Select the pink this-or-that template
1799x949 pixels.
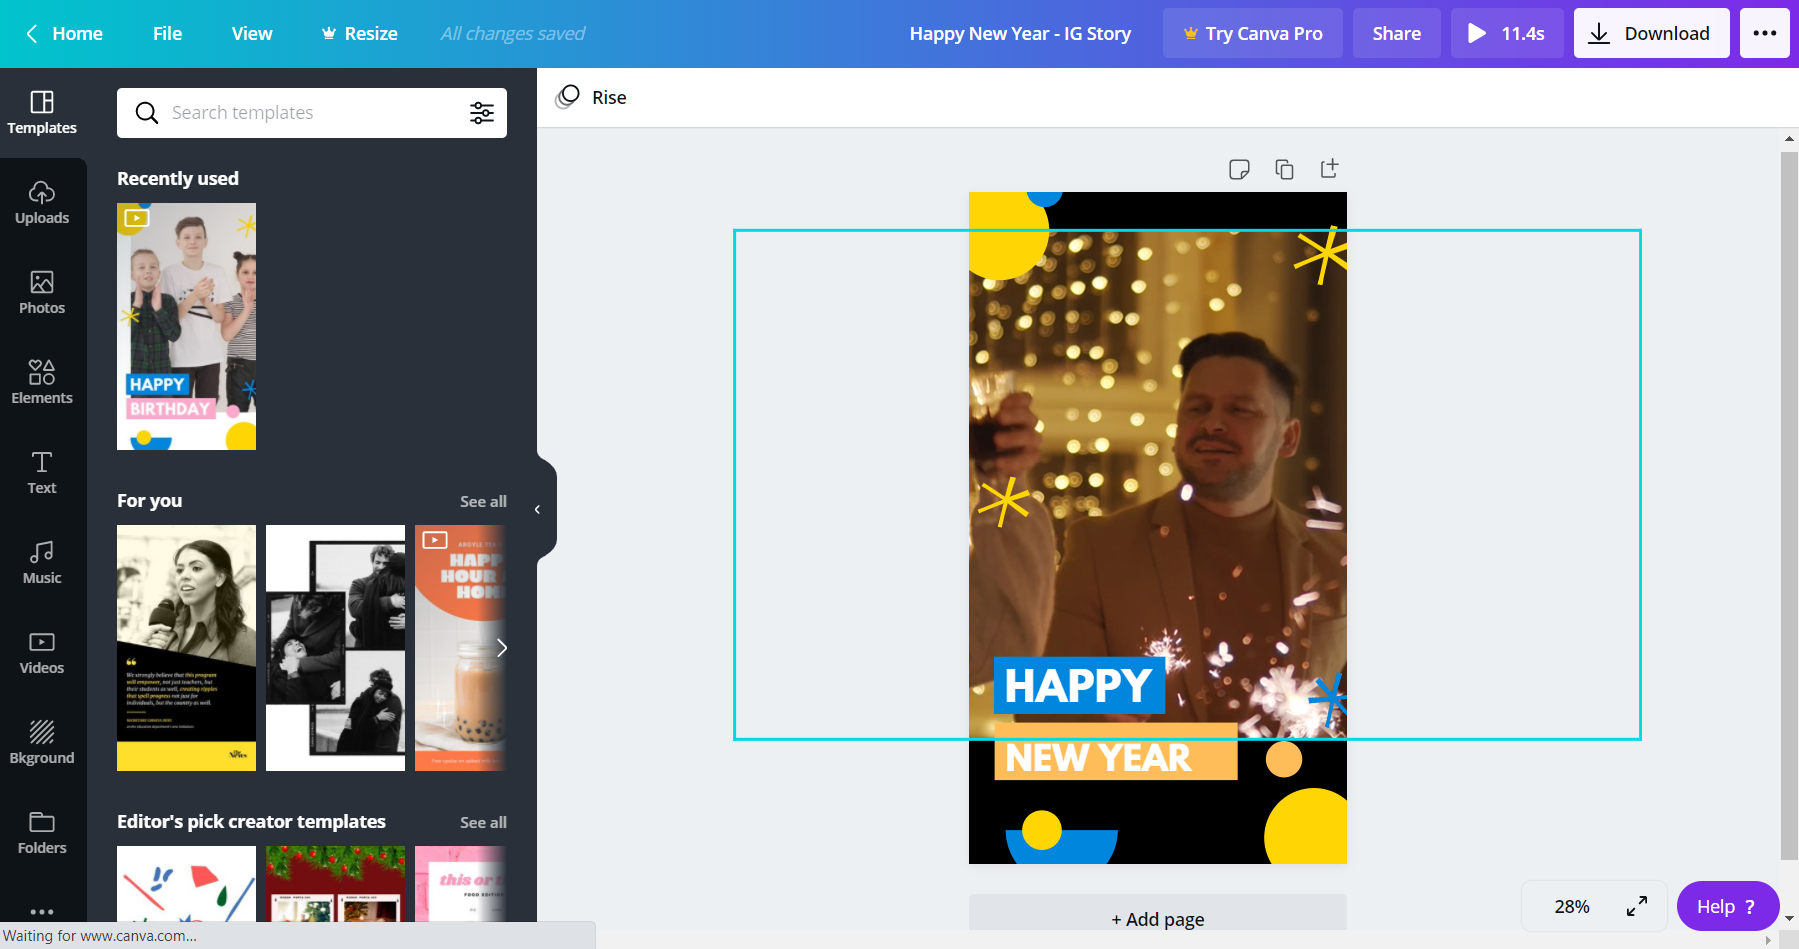[460, 884]
